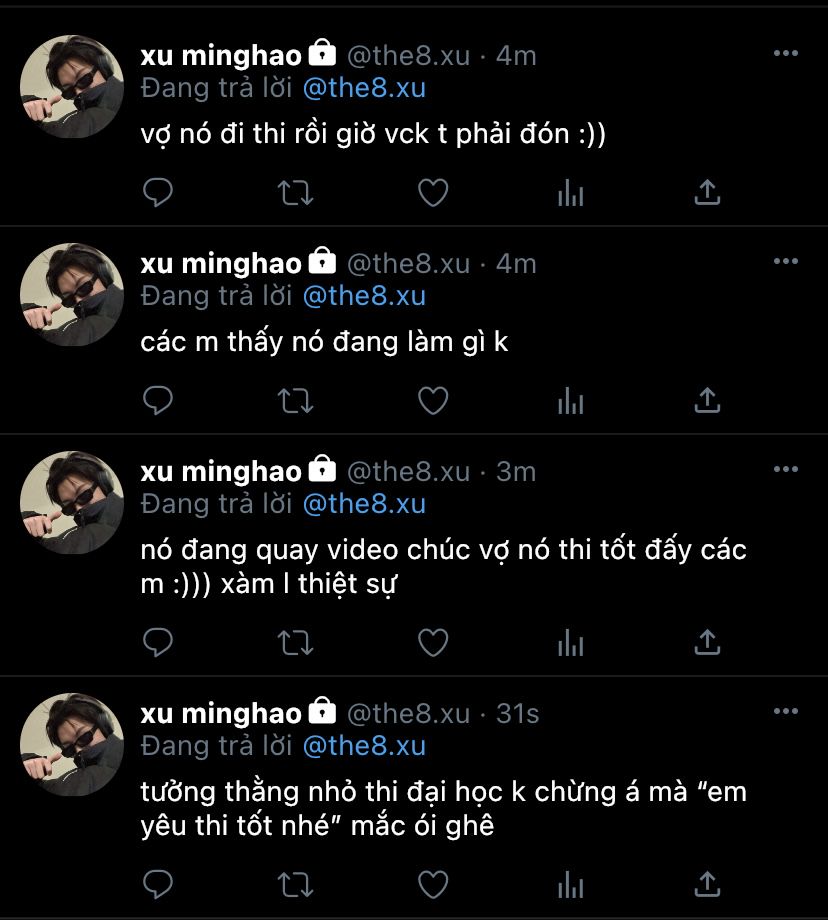
Task: Open the @the8.xu reply link in the first tweet
Action: pos(364,88)
